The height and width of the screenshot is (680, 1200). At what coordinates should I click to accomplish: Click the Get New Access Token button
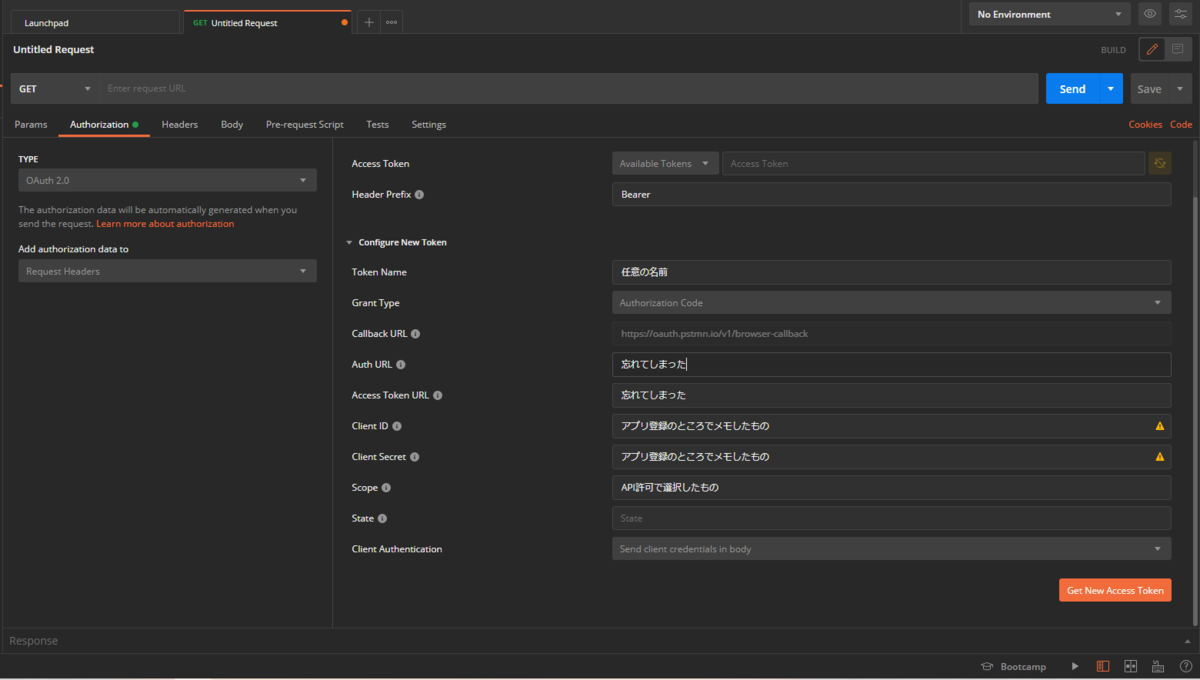(x=1115, y=590)
